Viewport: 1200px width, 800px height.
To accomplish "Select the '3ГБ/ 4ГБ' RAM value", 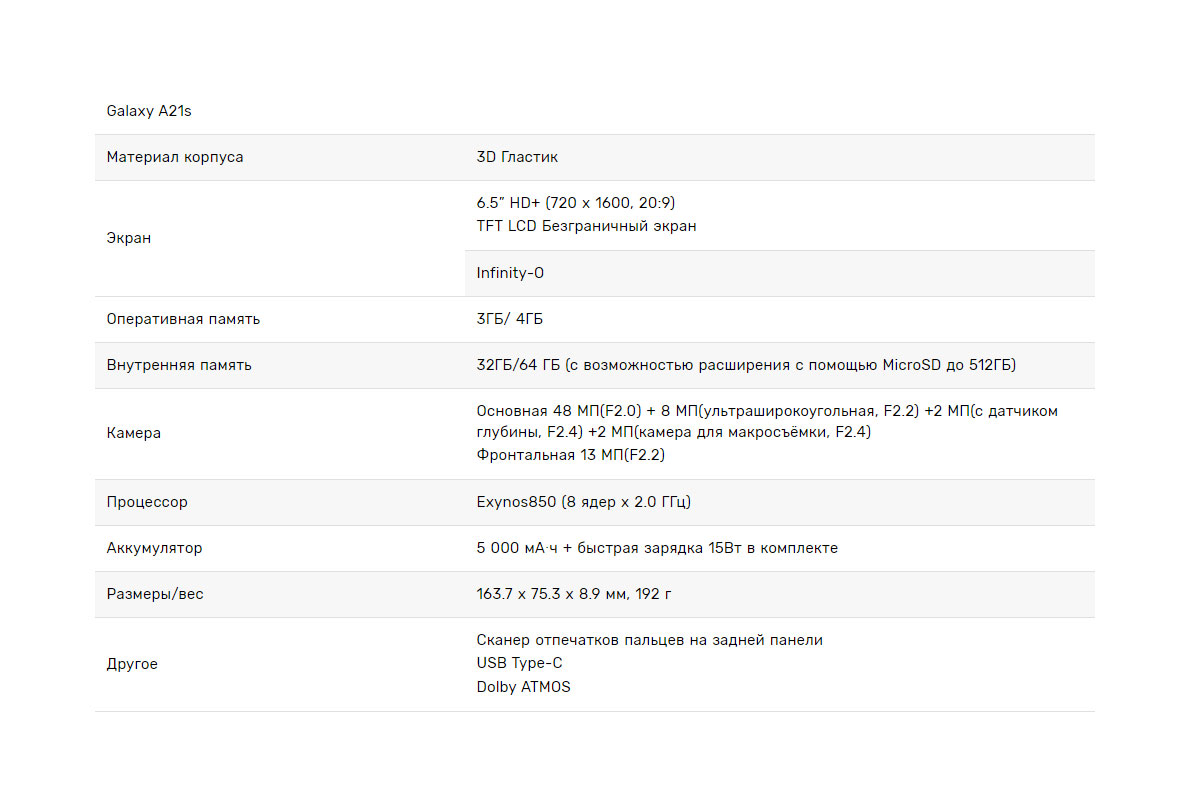I will pyautogui.click(x=510, y=319).
